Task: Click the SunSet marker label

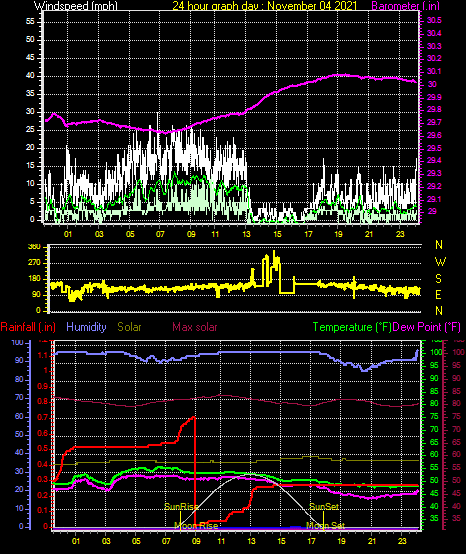Action: 324,507
